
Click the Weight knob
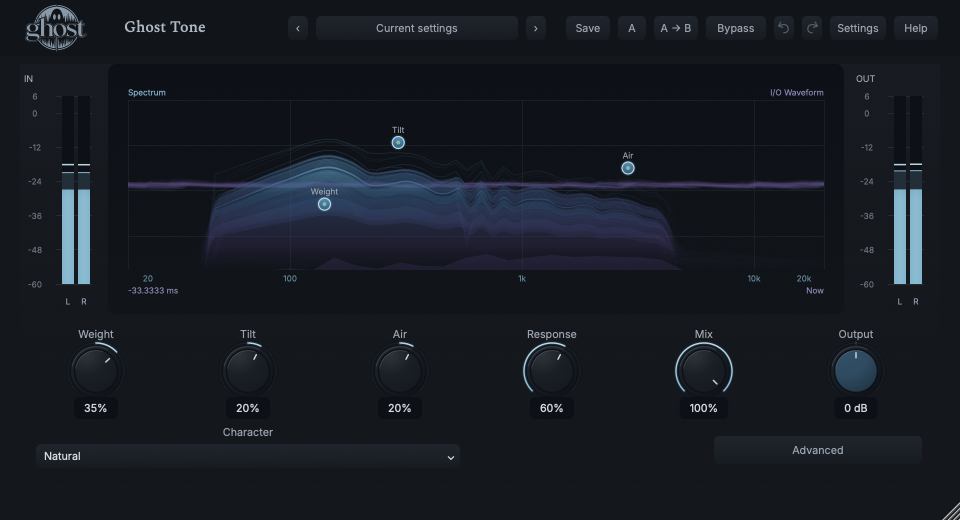96,371
